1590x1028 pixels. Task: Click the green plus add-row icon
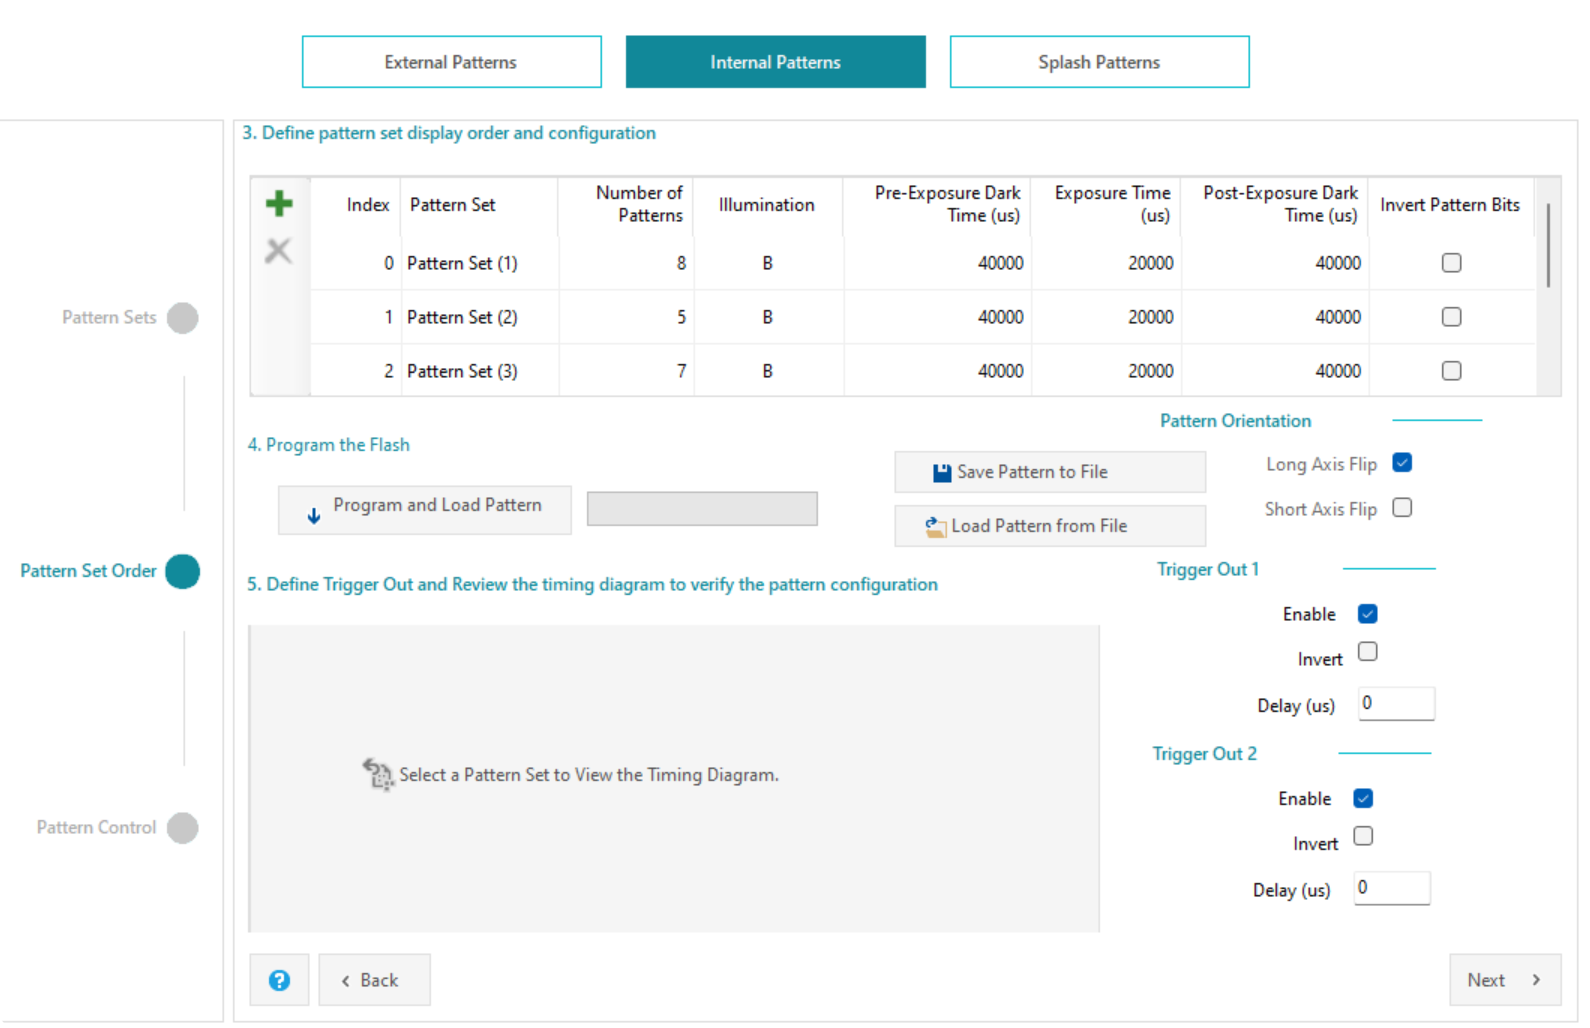(279, 204)
